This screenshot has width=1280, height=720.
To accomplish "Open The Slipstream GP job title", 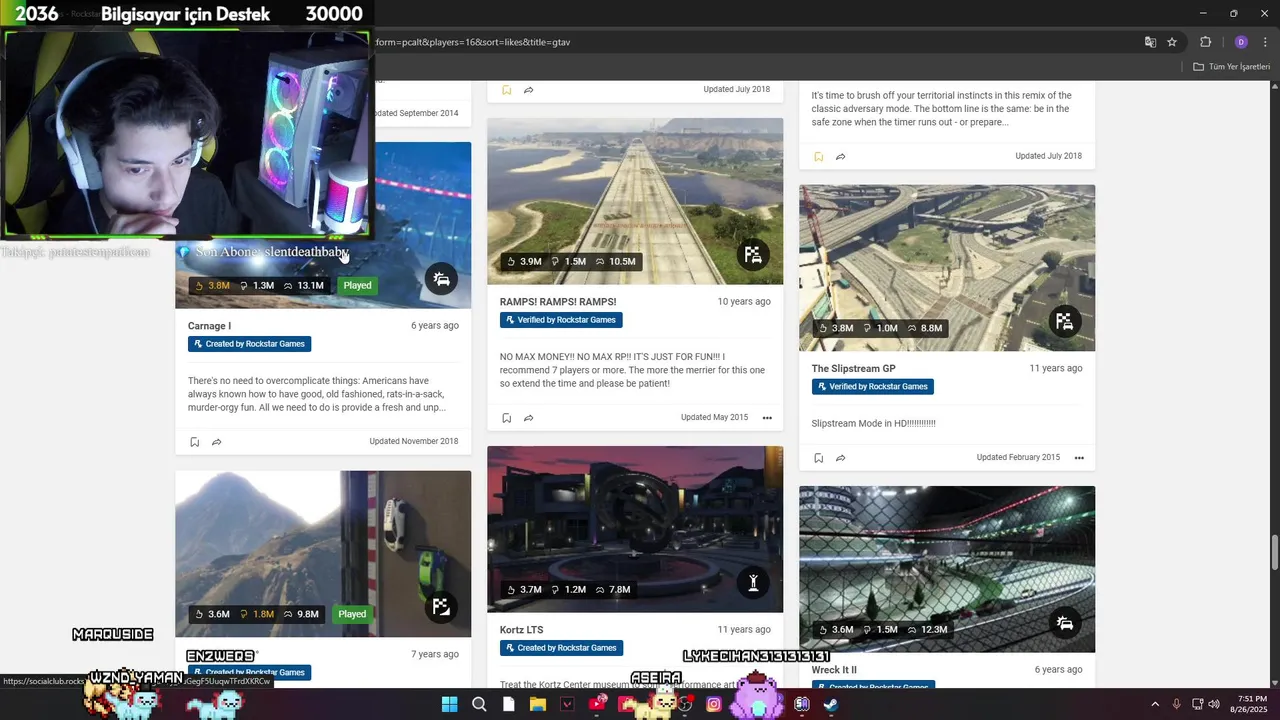I will tap(853, 369).
